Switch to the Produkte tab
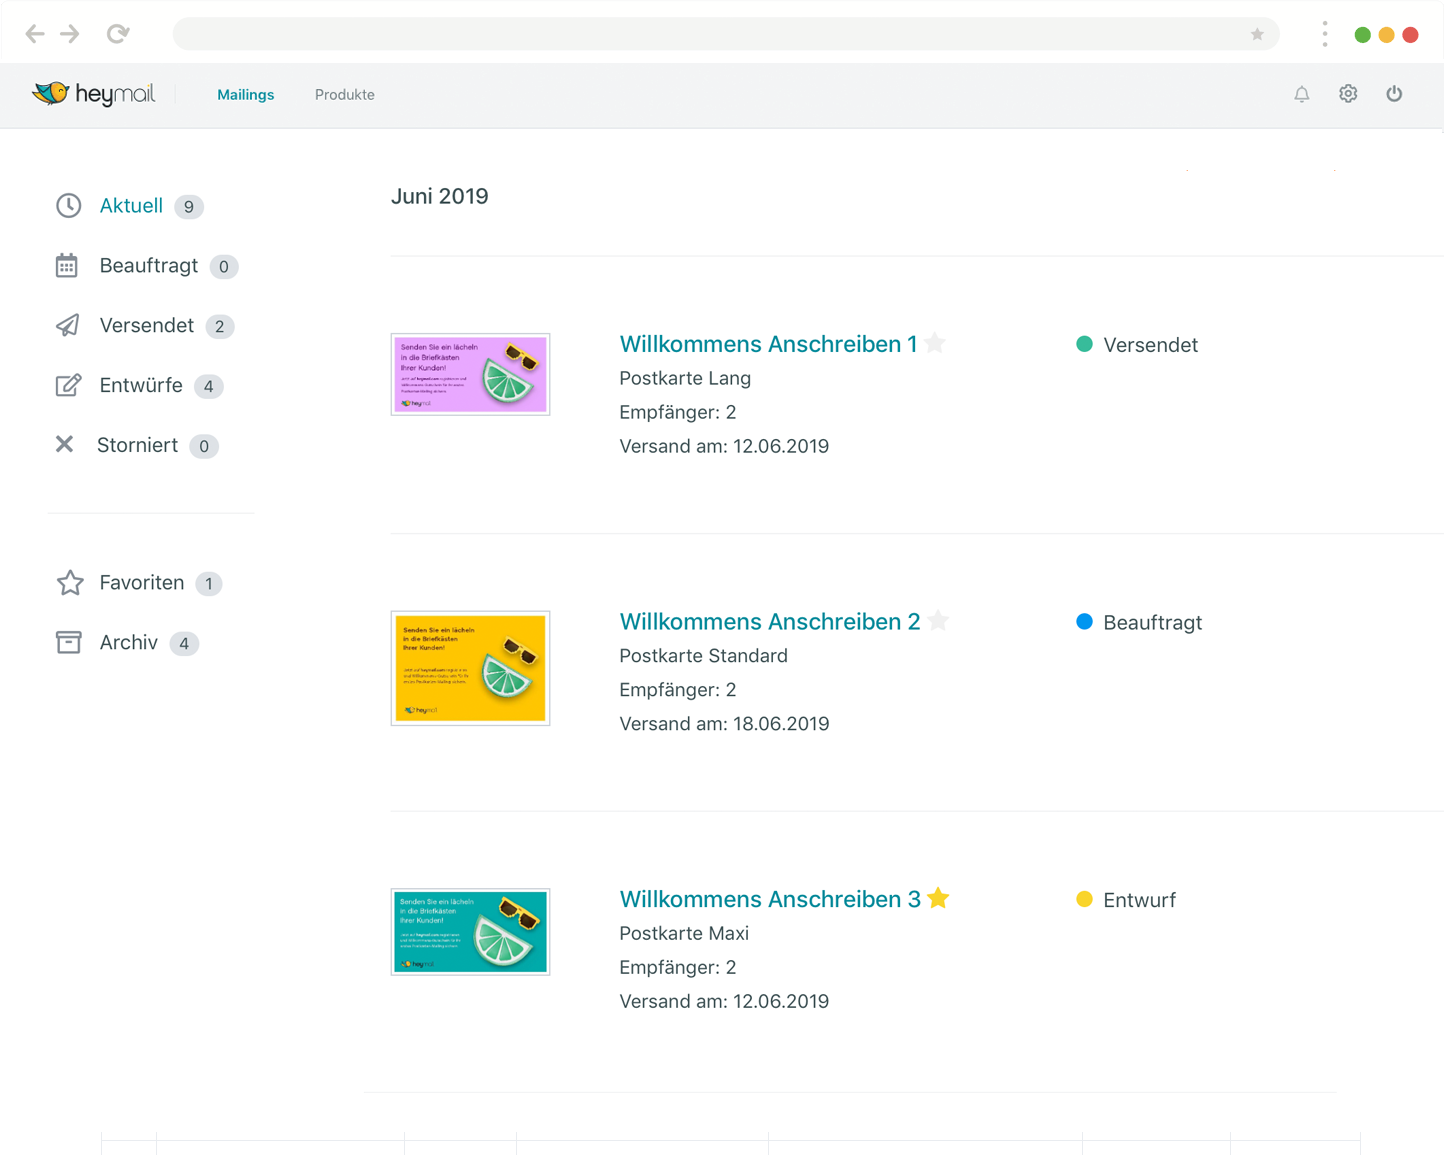This screenshot has height=1166, width=1444. (344, 95)
